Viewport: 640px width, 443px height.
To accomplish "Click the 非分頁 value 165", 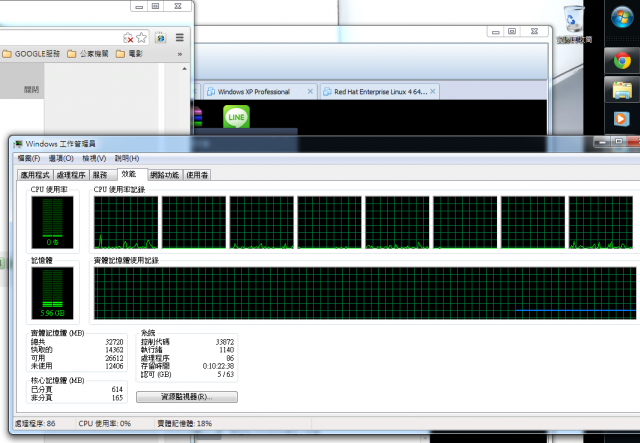I will click(117, 398).
